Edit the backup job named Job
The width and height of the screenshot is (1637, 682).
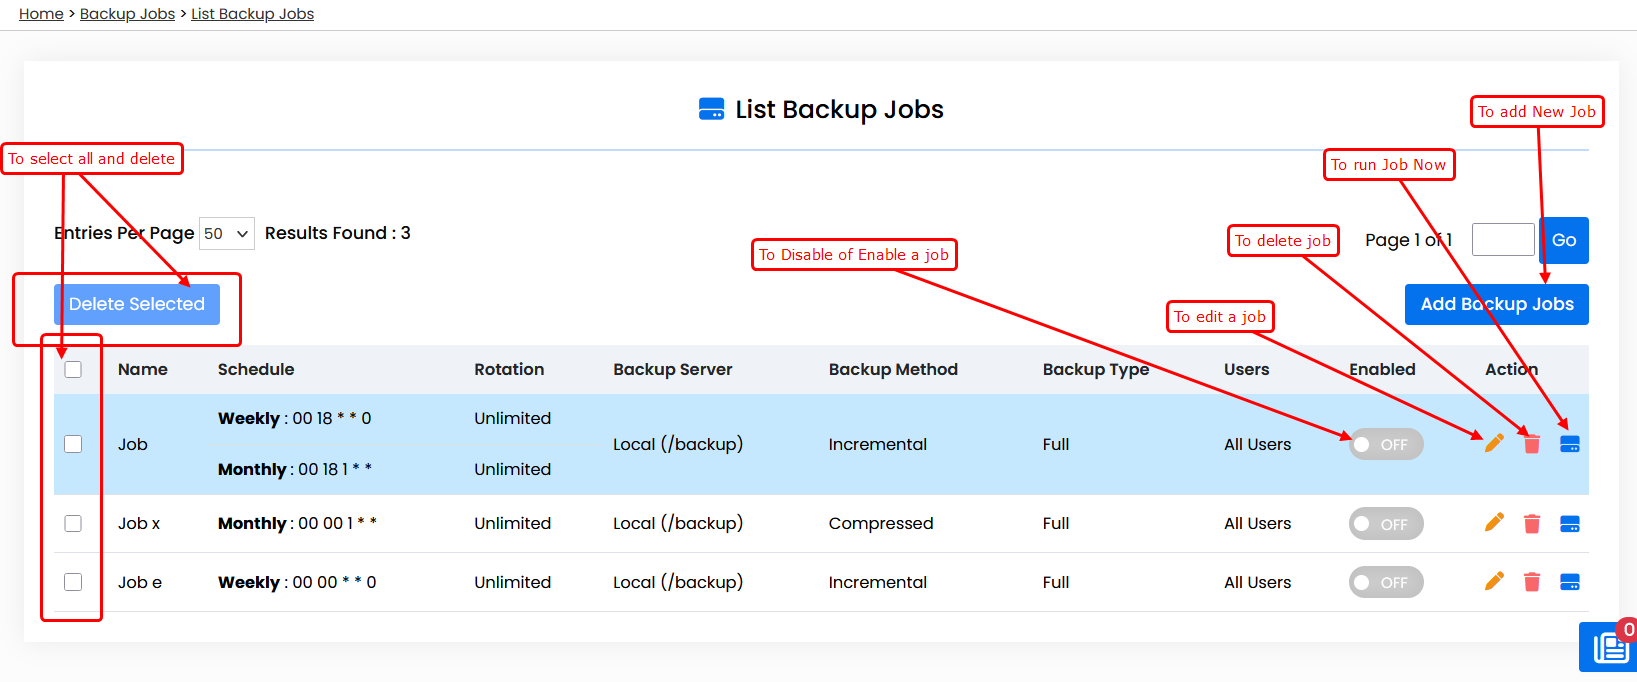[1494, 443]
